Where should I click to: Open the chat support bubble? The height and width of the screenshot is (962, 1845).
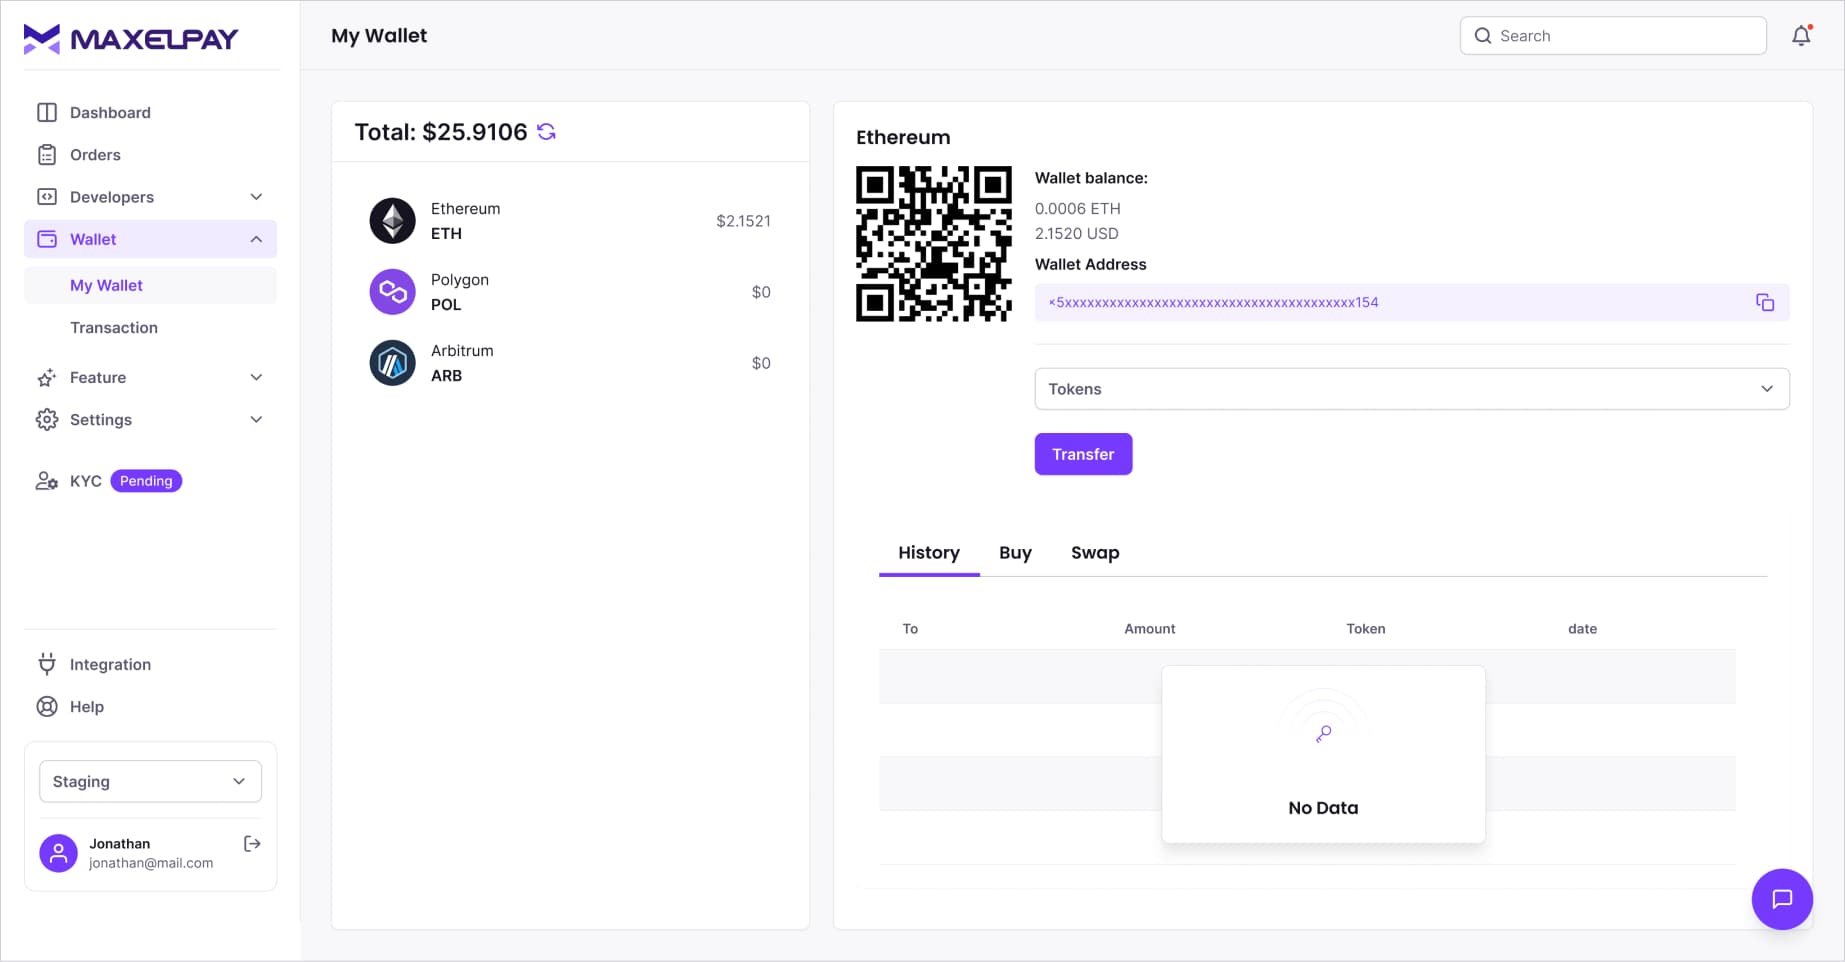[x=1782, y=899]
